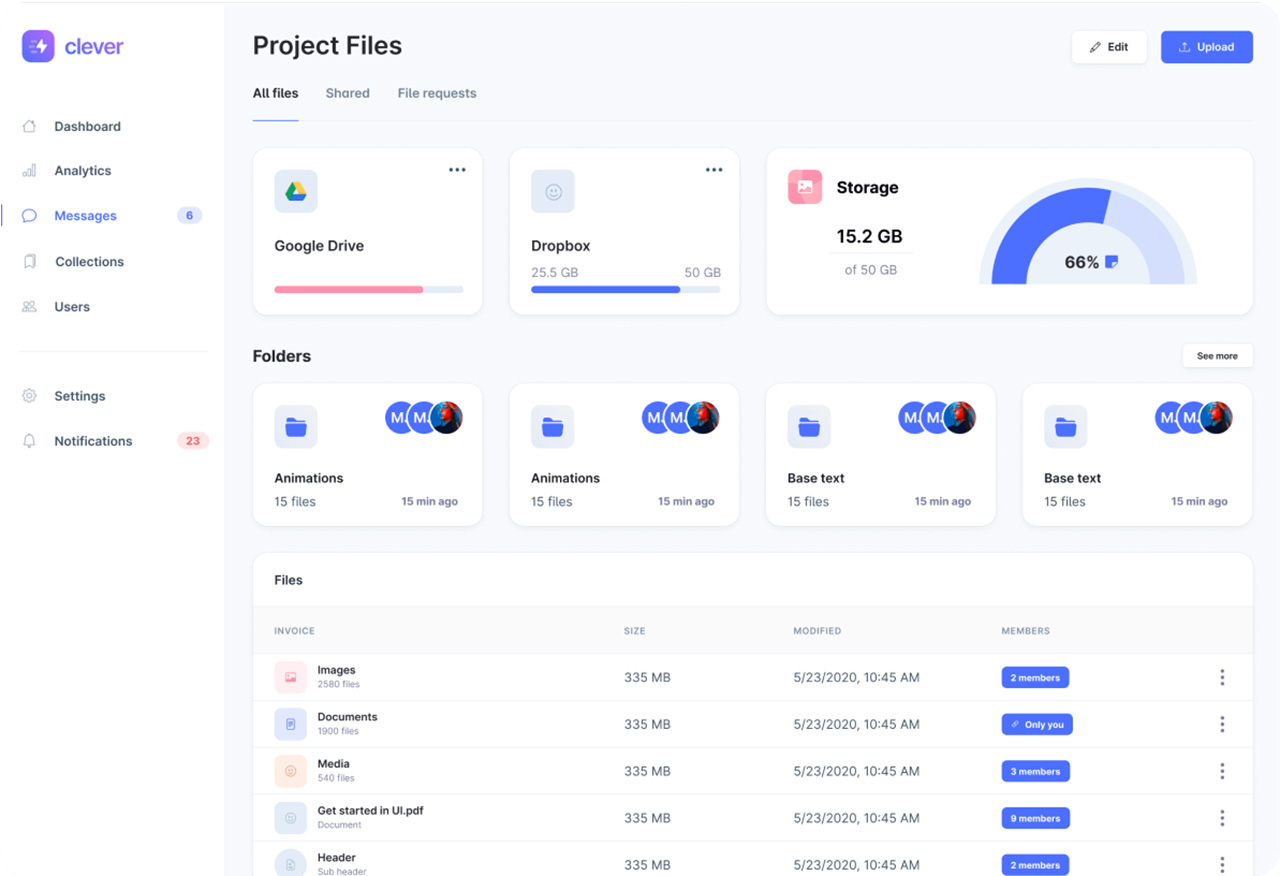Click the 335 MB size in Media row
The width and height of the screenshot is (1280, 876).
coord(647,771)
